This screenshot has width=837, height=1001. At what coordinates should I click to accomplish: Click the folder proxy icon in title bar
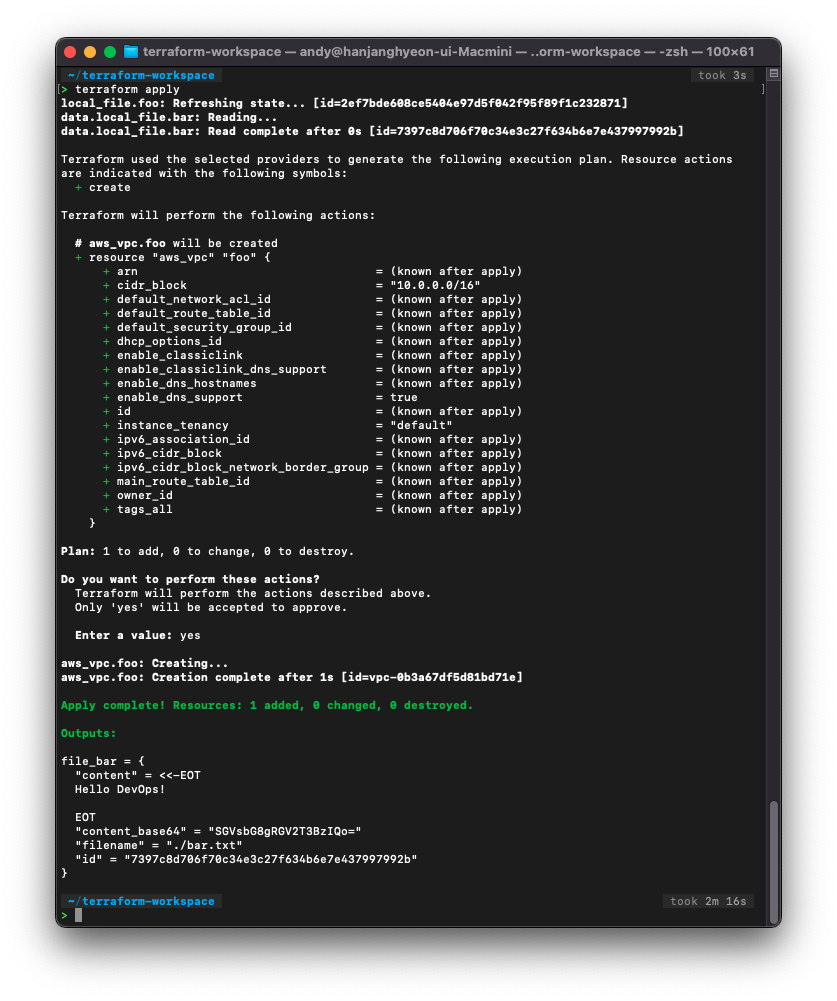click(x=131, y=52)
